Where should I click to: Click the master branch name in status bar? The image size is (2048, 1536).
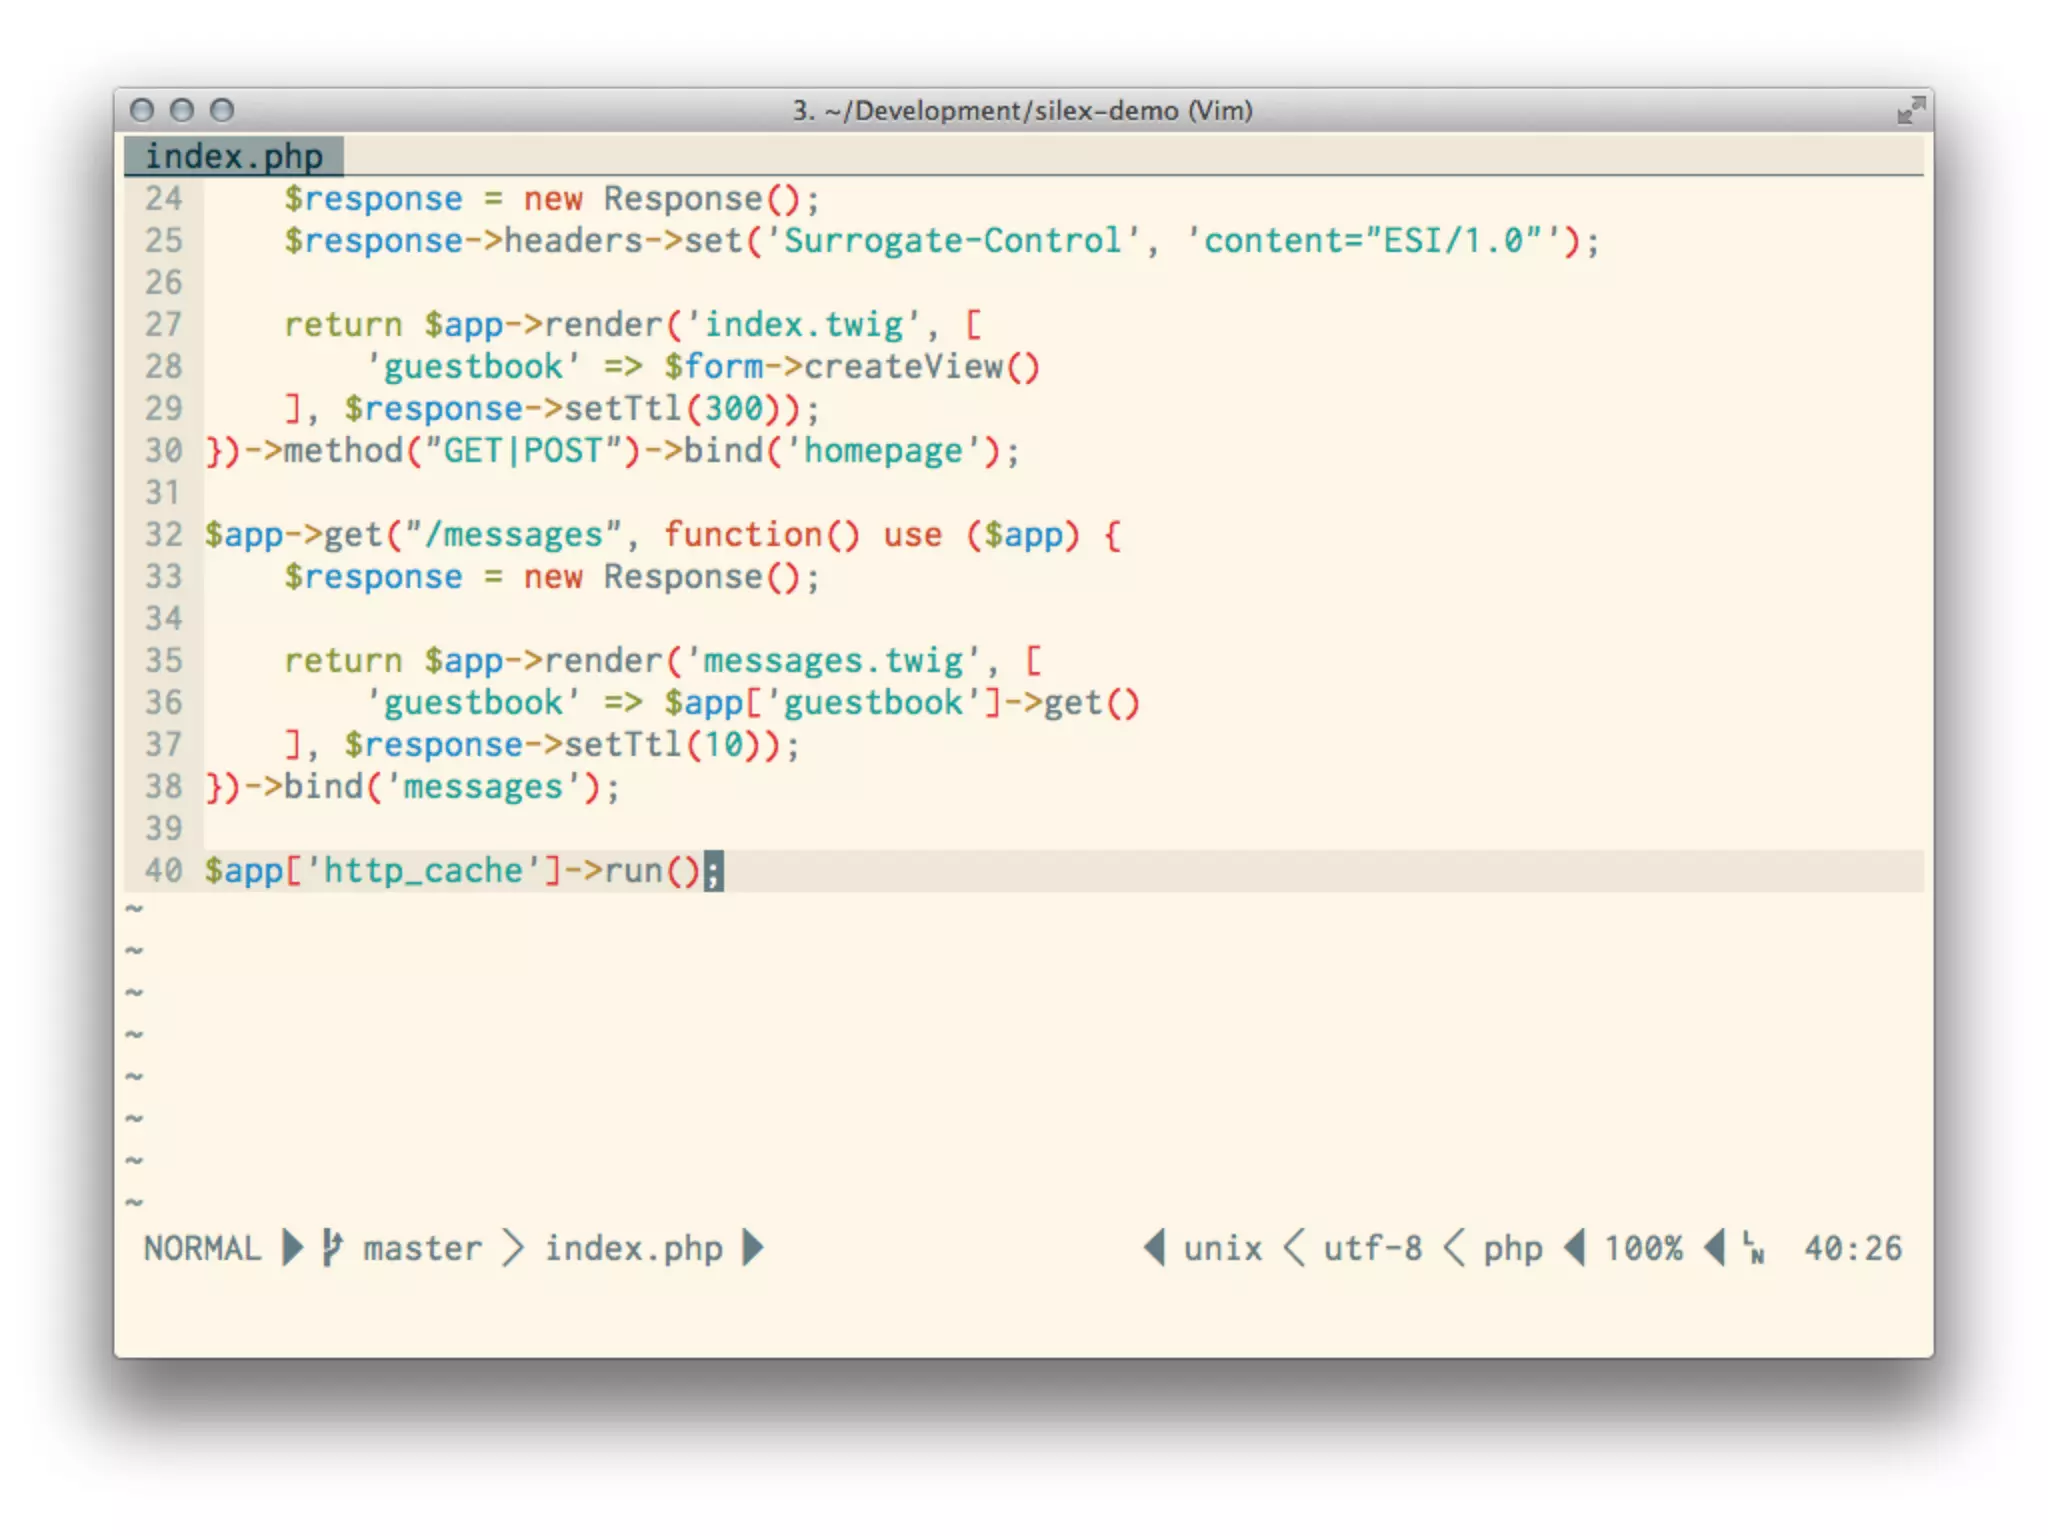coord(422,1248)
